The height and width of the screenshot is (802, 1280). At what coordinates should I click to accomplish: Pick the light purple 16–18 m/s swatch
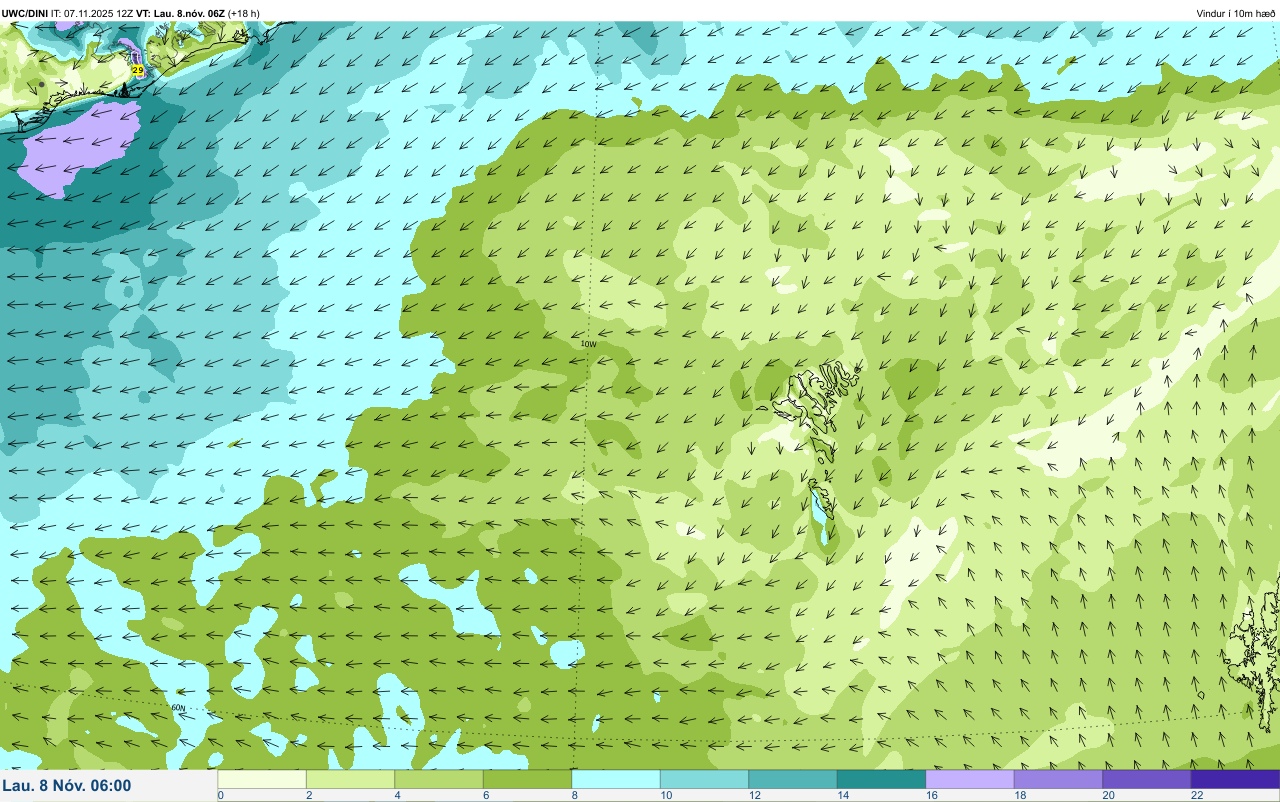click(x=970, y=779)
